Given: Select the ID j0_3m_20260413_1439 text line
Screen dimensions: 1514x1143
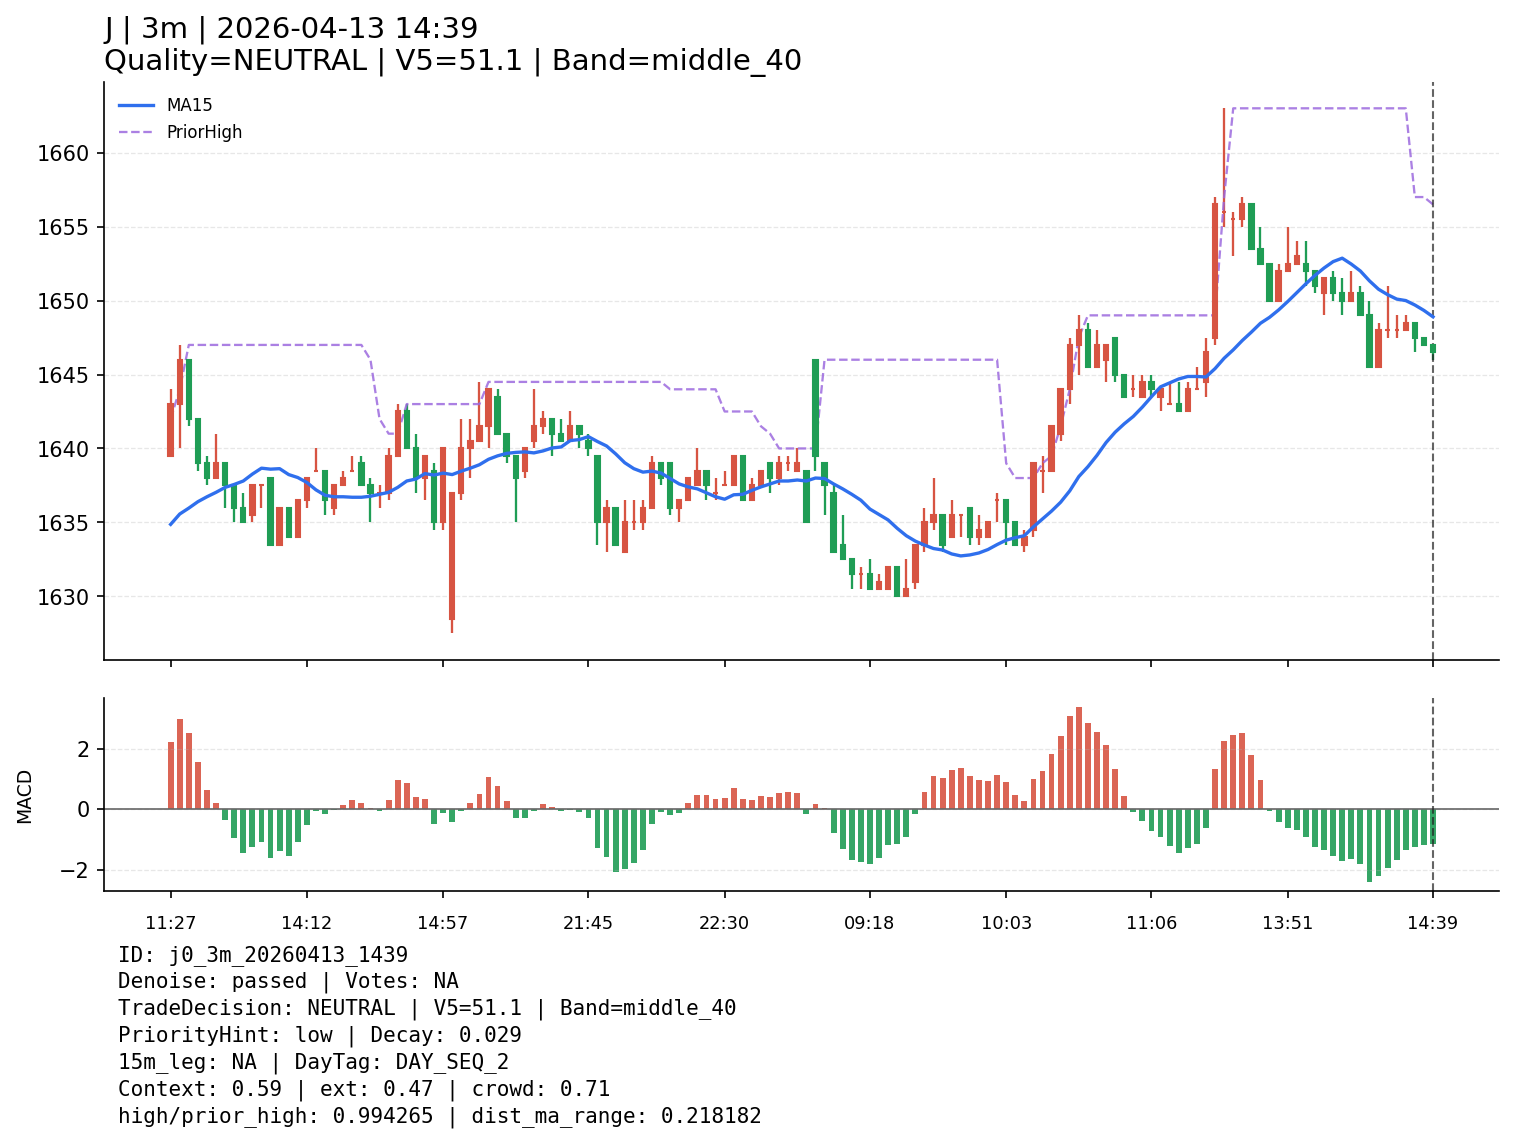Looking at the screenshot, I should (262, 954).
